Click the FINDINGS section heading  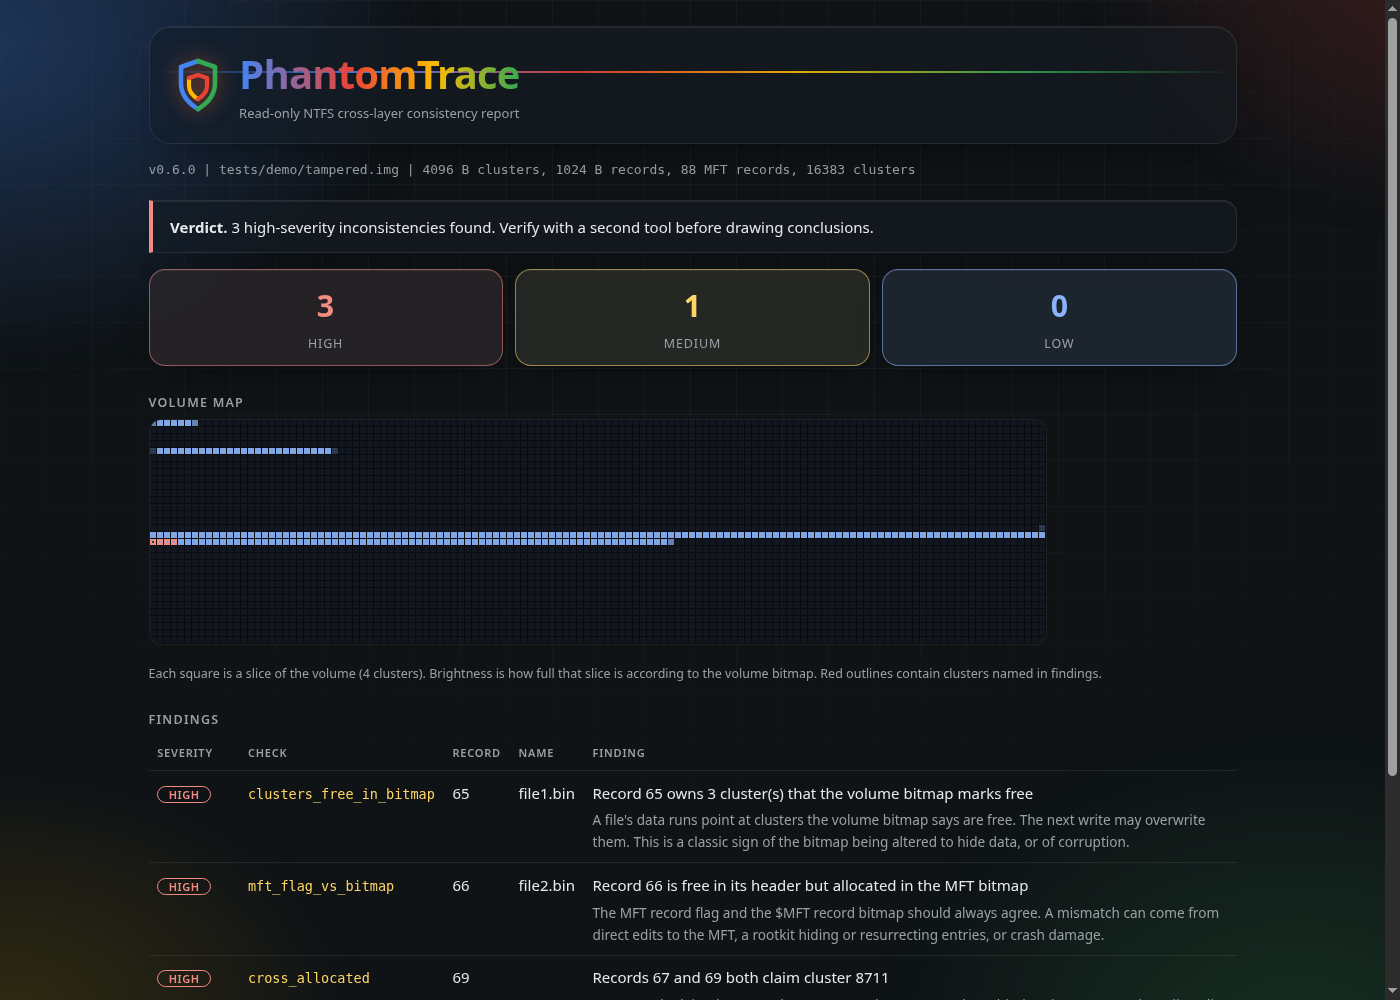click(x=183, y=720)
